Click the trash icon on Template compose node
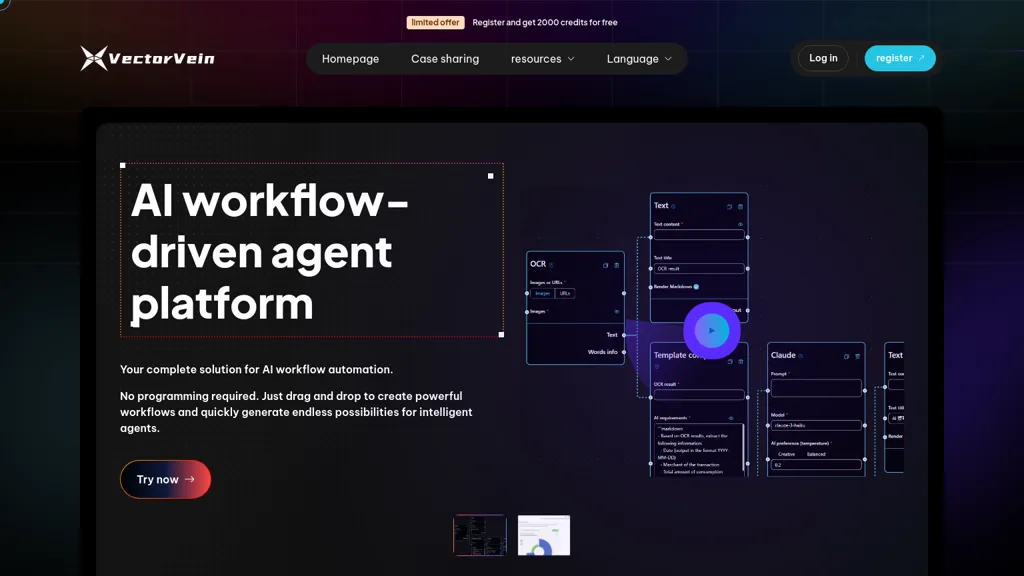 coord(741,361)
